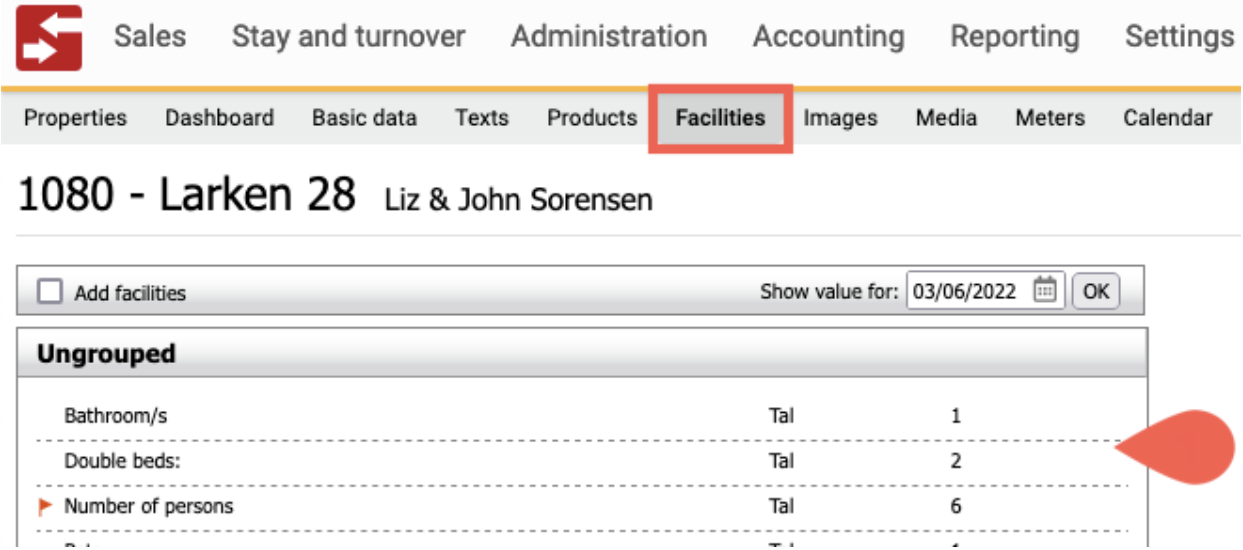Go to the Basic data tab
This screenshot has width=1243, height=550.
(364, 118)
